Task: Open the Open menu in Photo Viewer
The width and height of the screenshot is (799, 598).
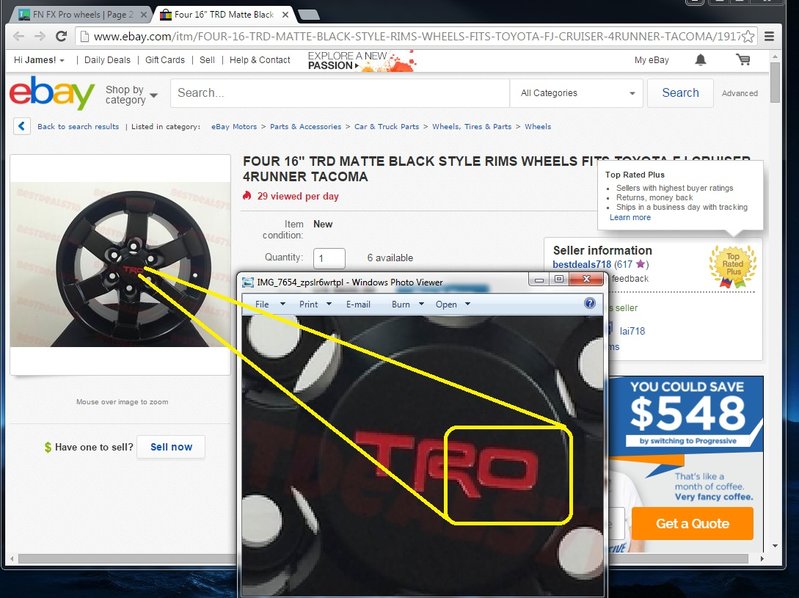Action: click(452, 304)
